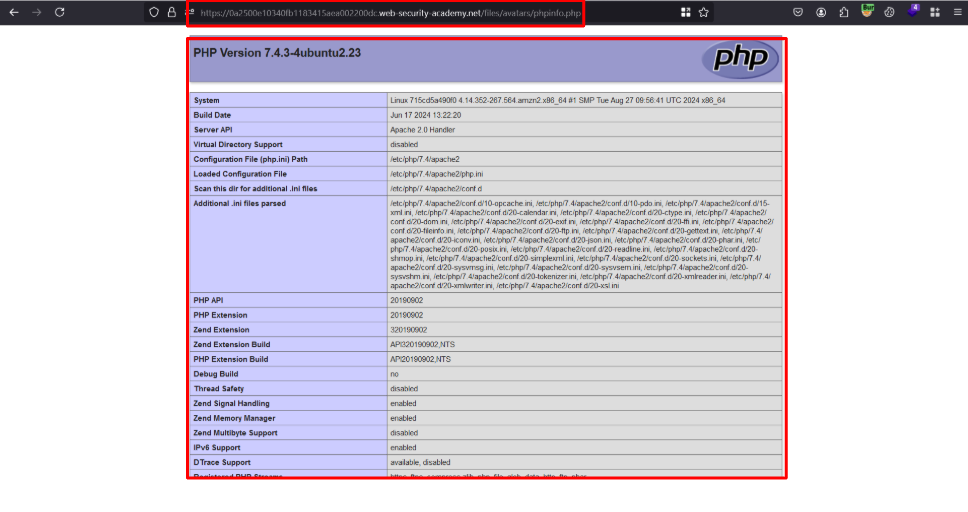Click the grid-plus extension icon

tap(935, 12)
